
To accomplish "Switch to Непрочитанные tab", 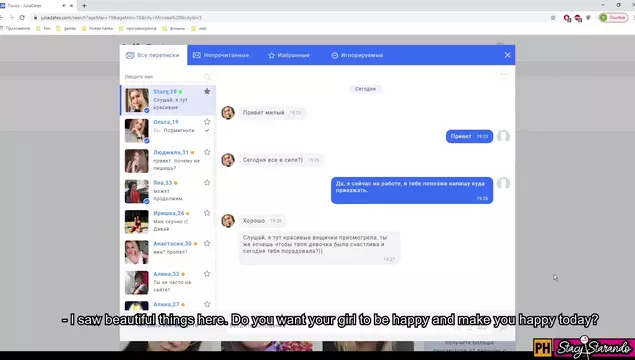I will click(221, 55).
